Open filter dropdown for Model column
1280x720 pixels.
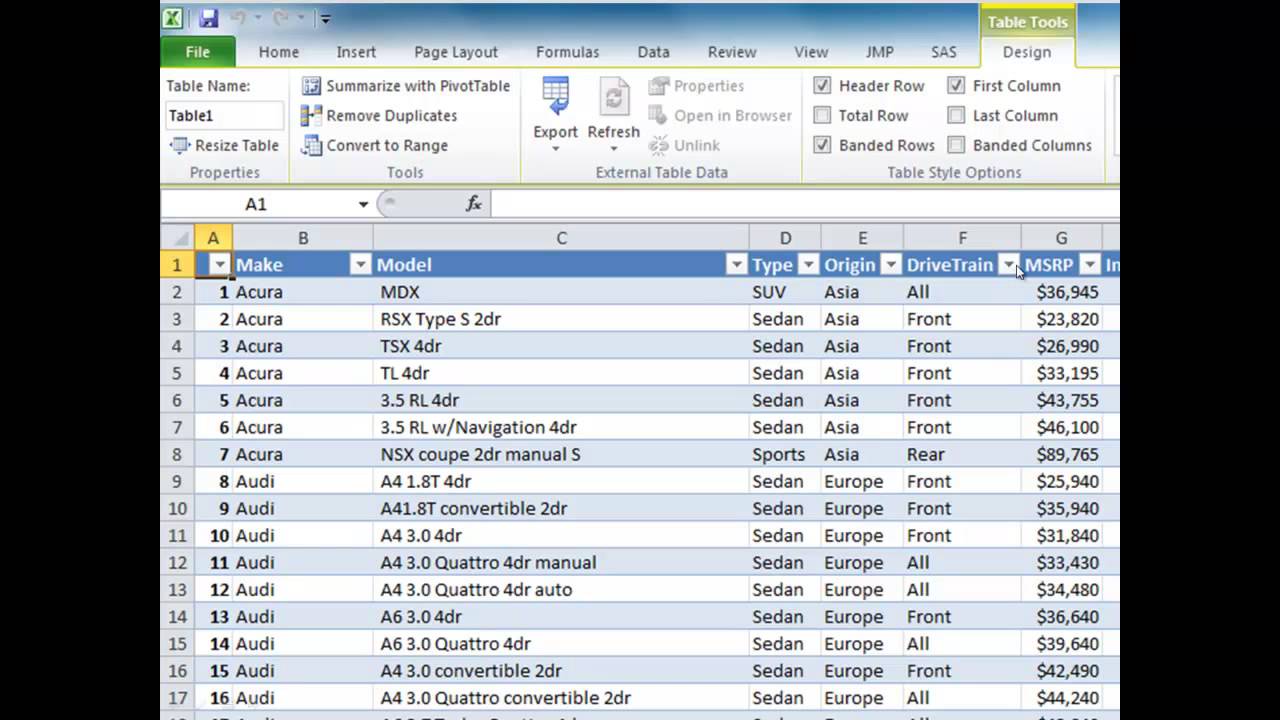click(x=737, y=265)
